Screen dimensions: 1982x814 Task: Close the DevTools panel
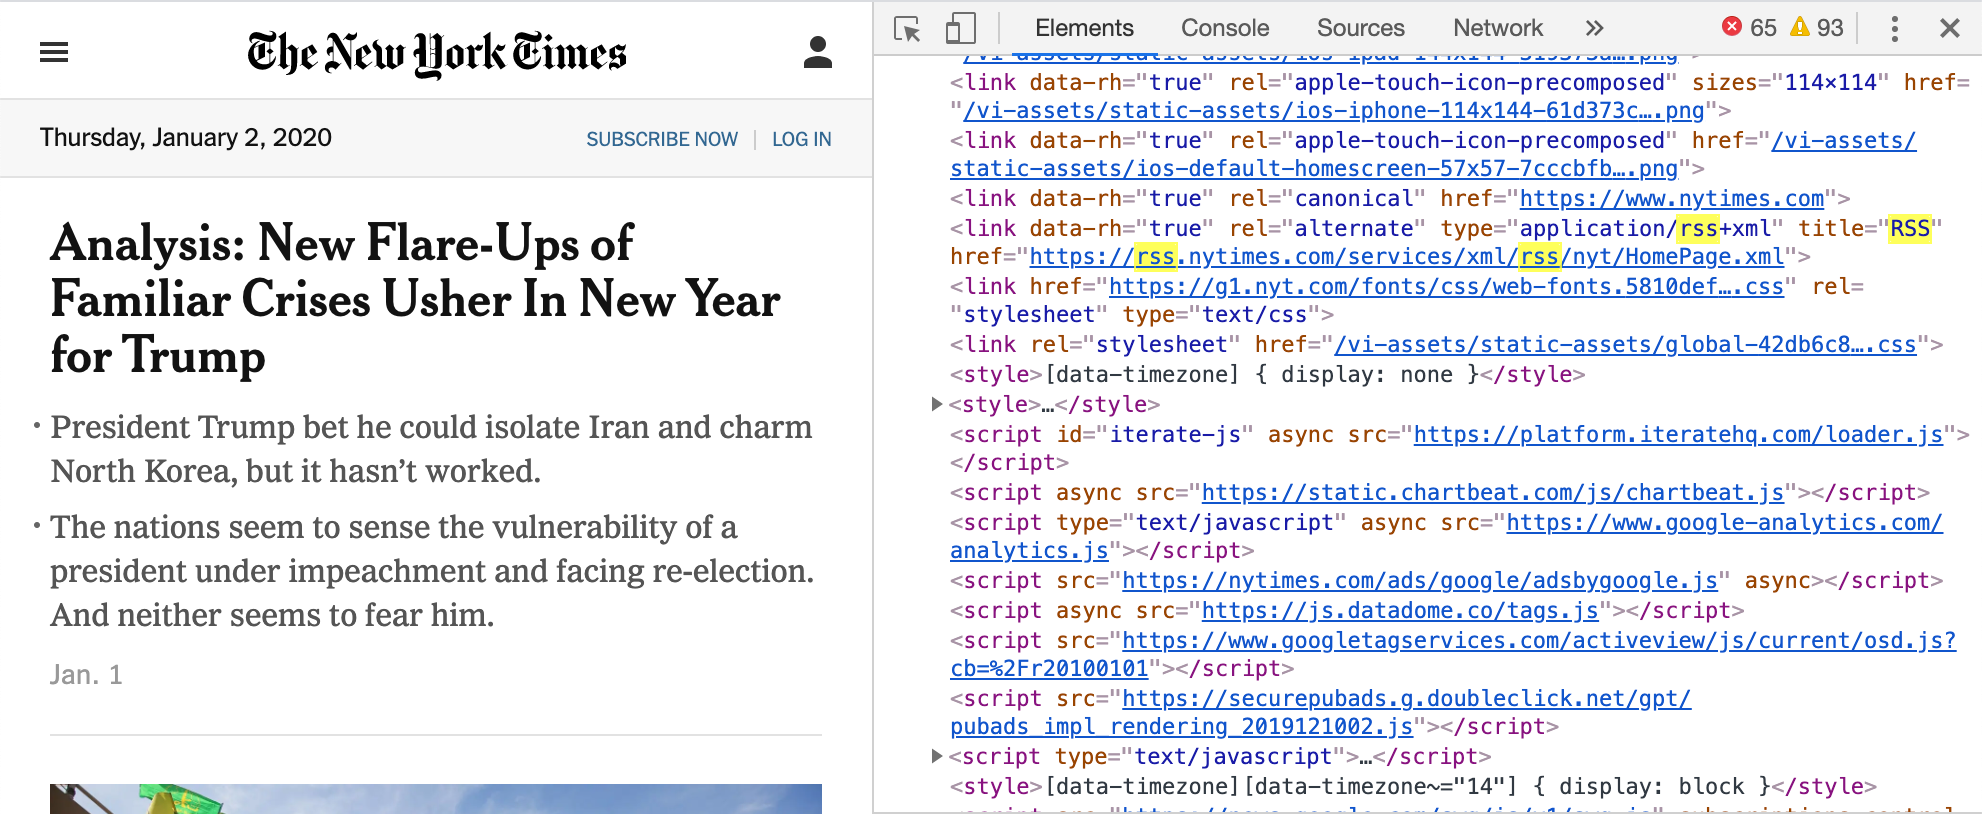tap(1949, 28)
